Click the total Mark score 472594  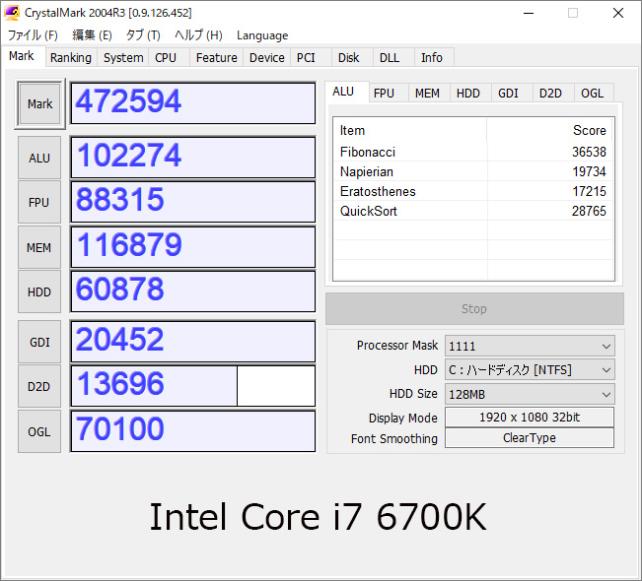point(193,103)
